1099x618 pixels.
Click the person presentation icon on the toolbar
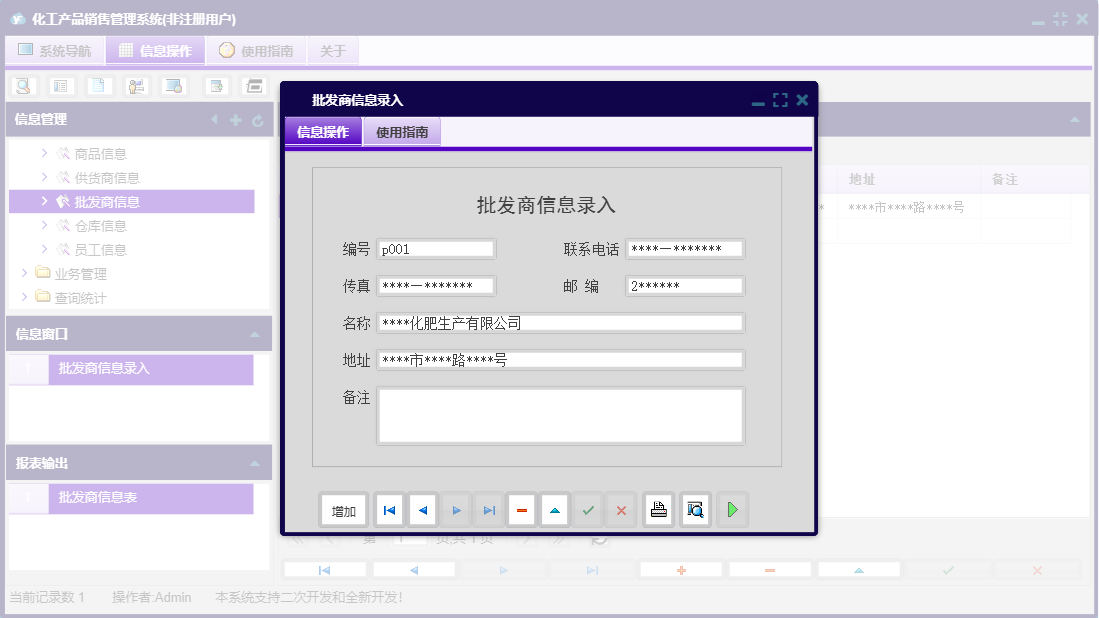pyautogui.click(x=136, y=85)
